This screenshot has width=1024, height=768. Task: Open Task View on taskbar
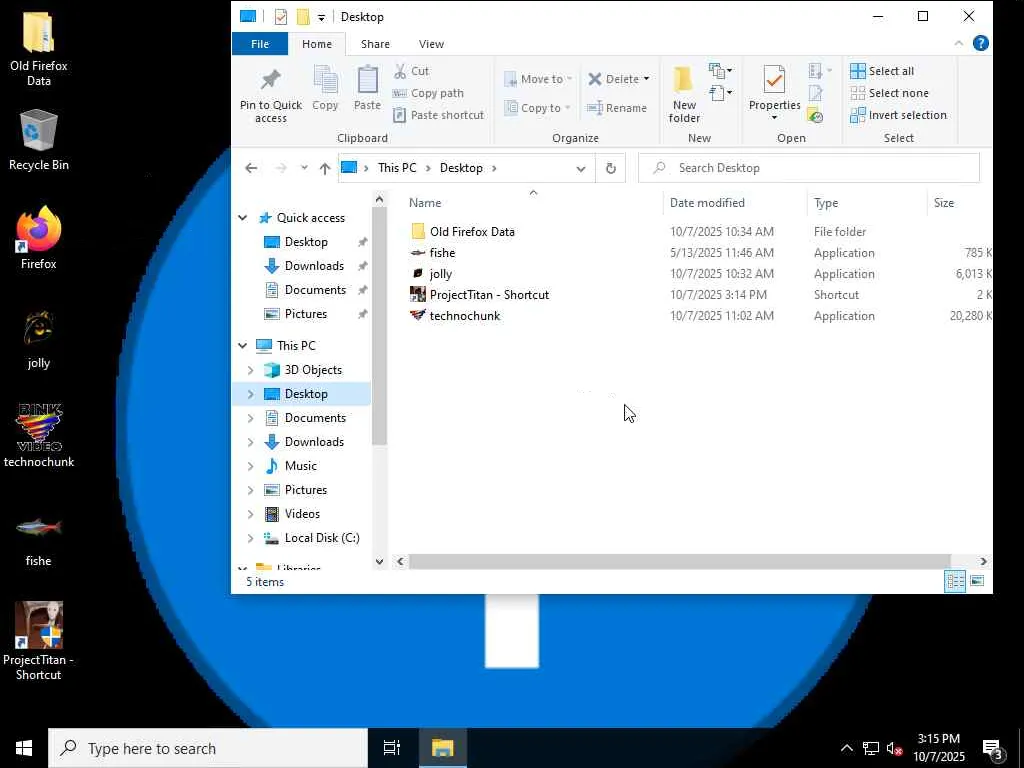tap(392, 748)
